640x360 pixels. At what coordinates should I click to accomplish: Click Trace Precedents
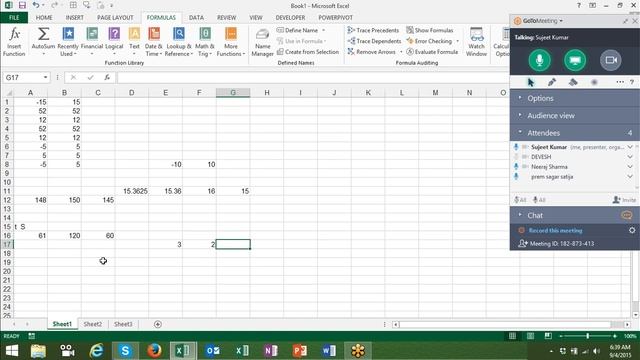373,30
